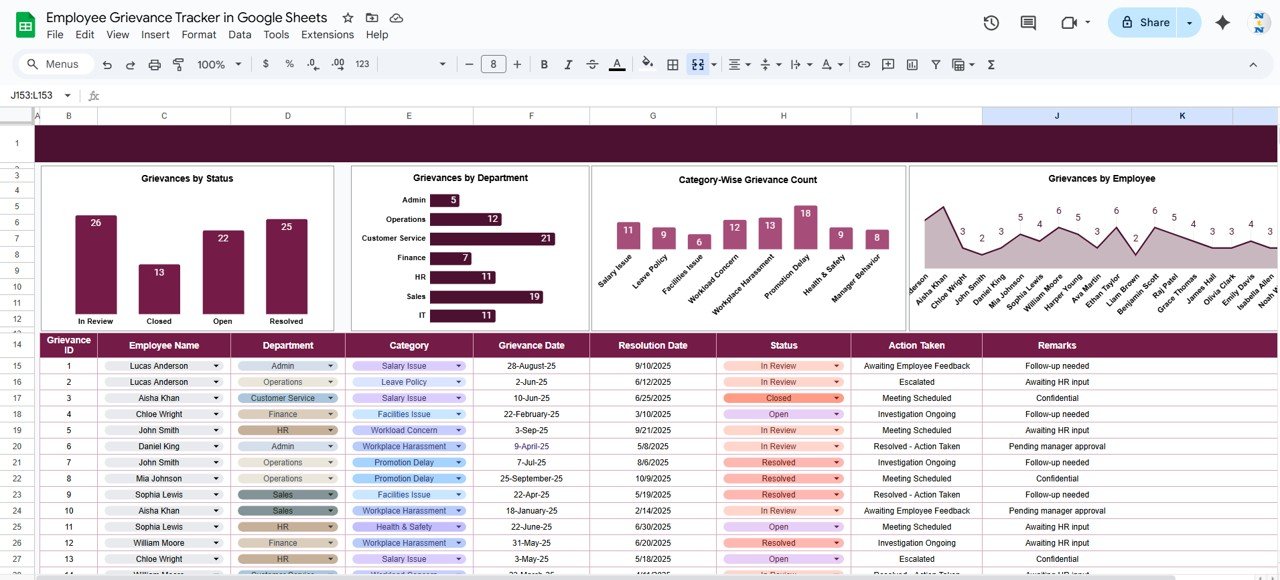Open the Share options dropdown arrow
Viewport: 1280px width, 580px height.
pyautogui.click(x=1189, y=22)
